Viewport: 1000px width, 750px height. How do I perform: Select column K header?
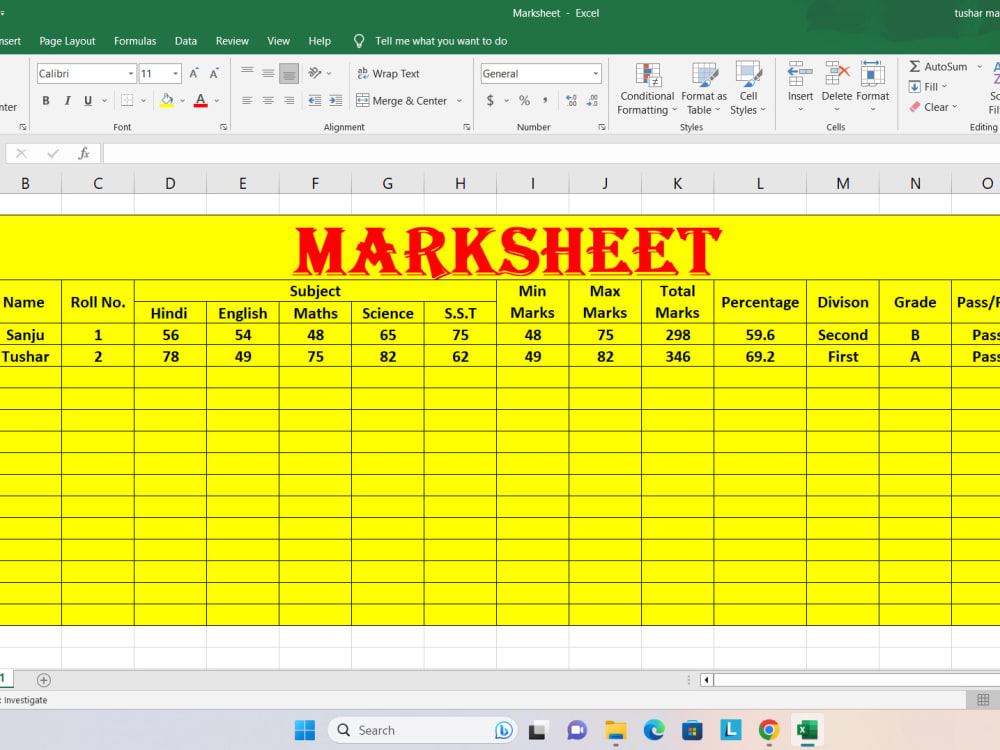677,184
